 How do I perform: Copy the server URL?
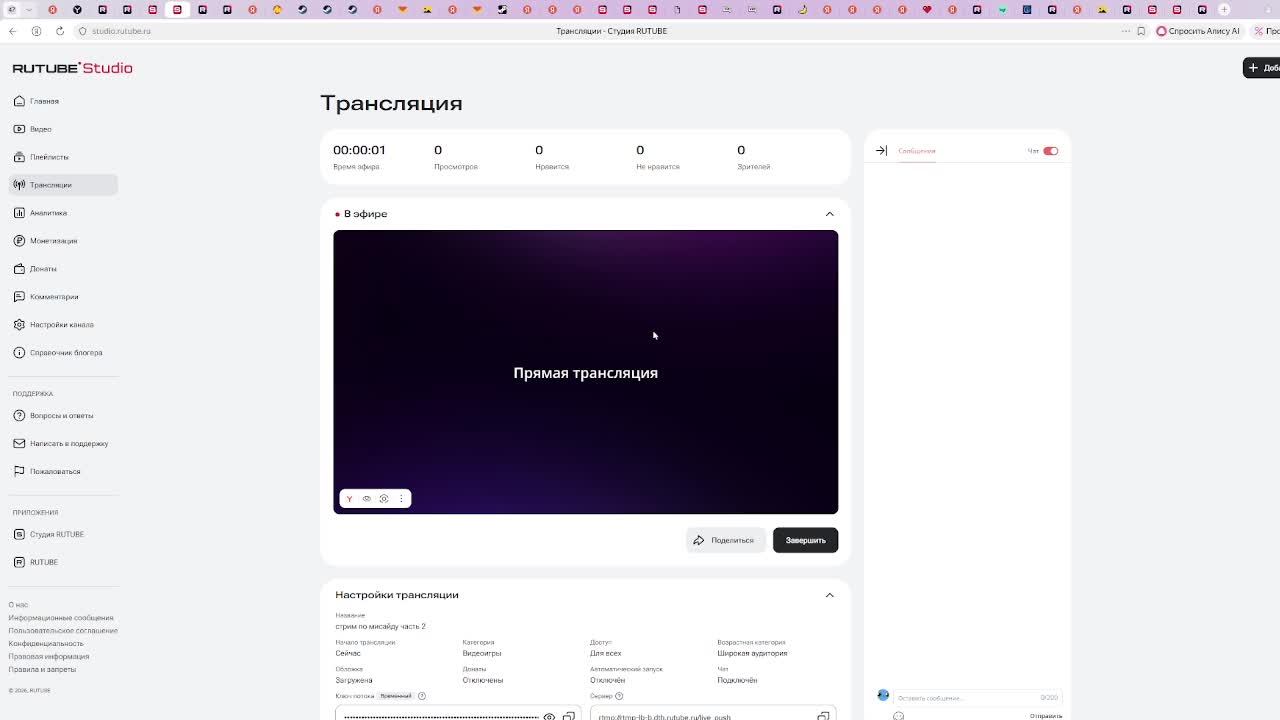point(823,717)
